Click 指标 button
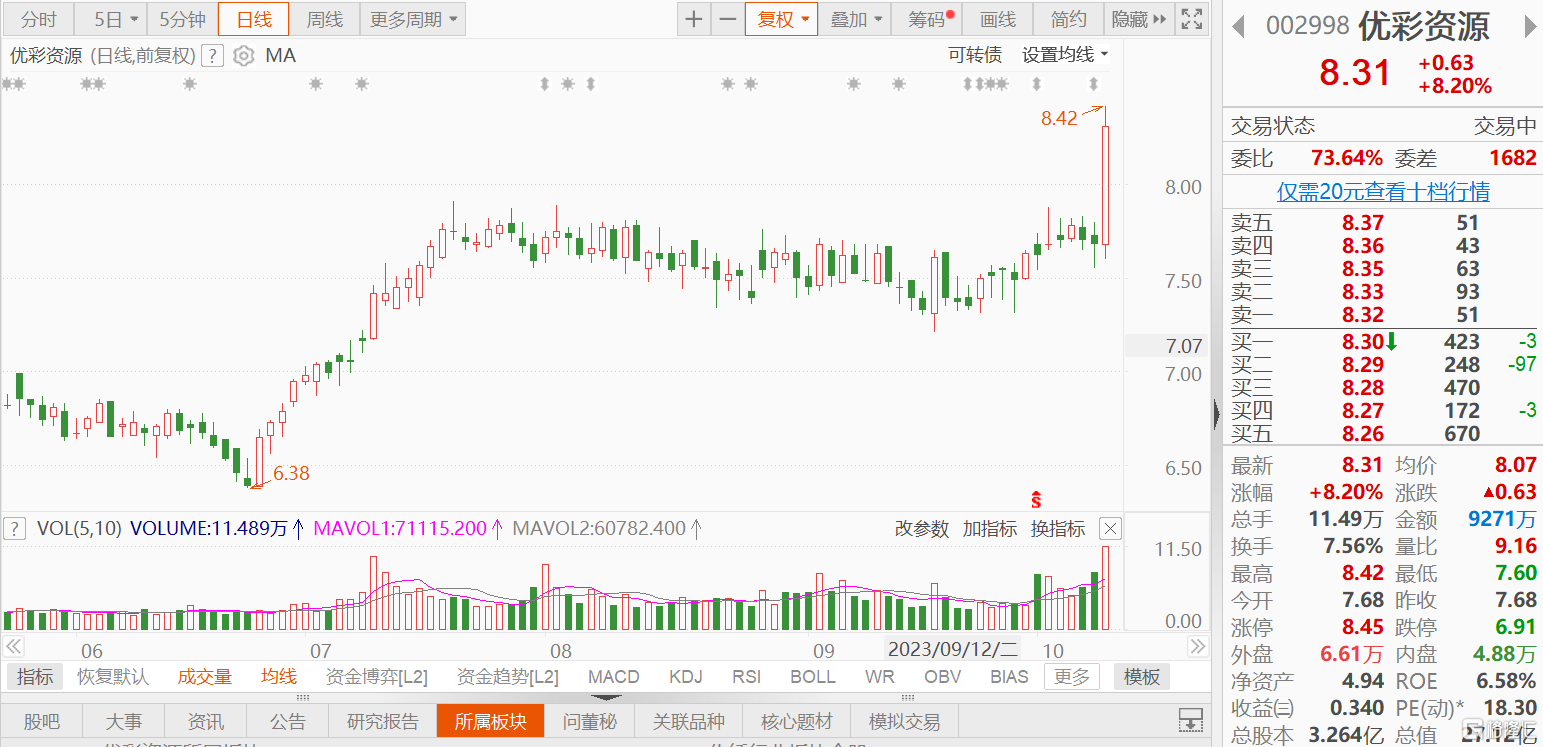 point(35,677)
